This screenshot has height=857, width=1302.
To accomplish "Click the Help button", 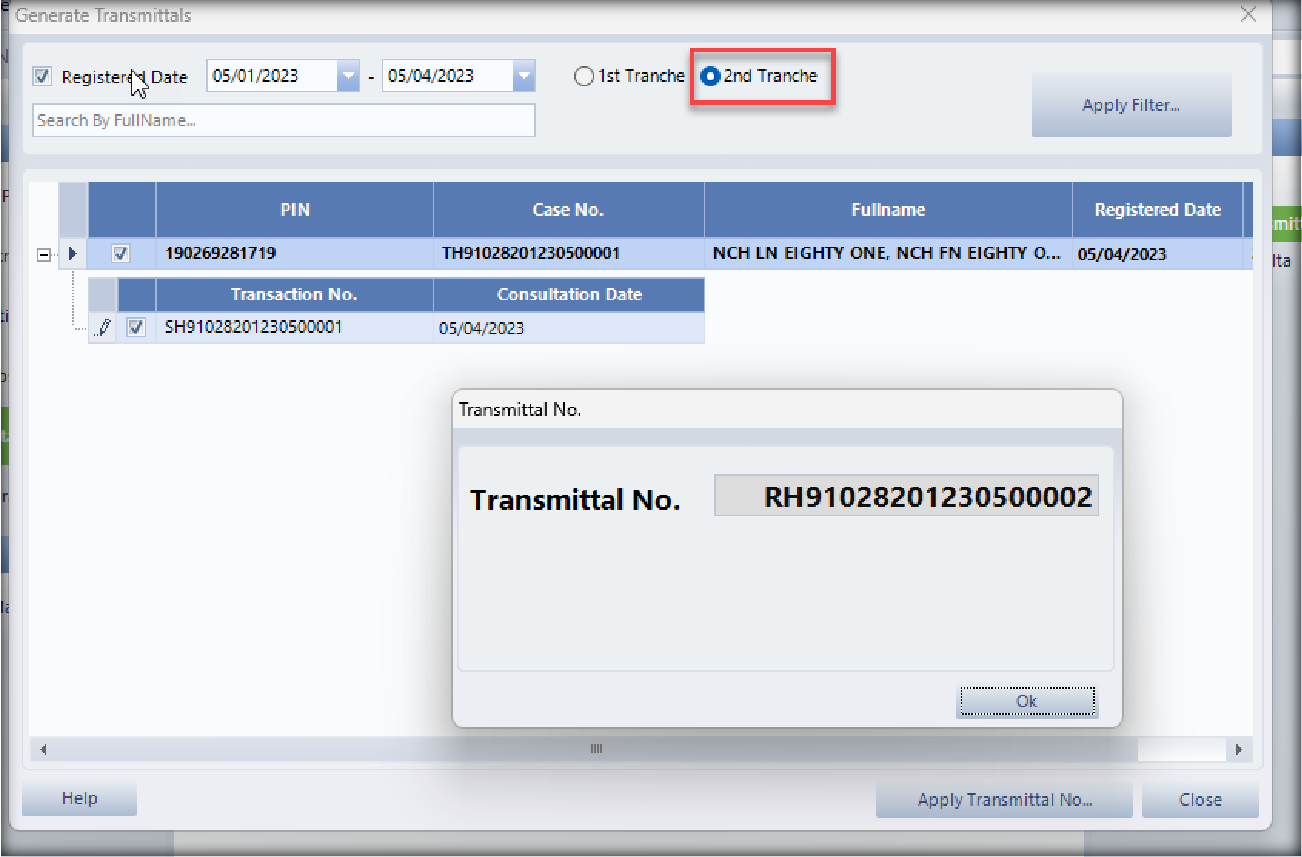I will 79,798.
